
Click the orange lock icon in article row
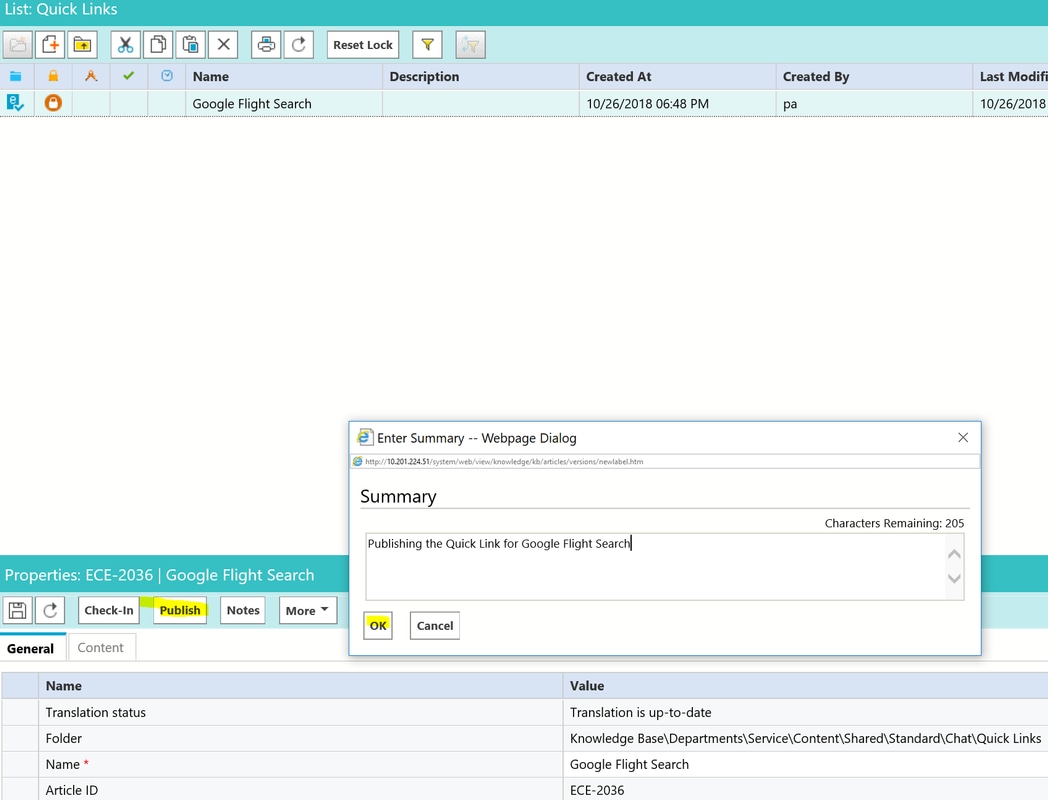[x=53, y=103]
